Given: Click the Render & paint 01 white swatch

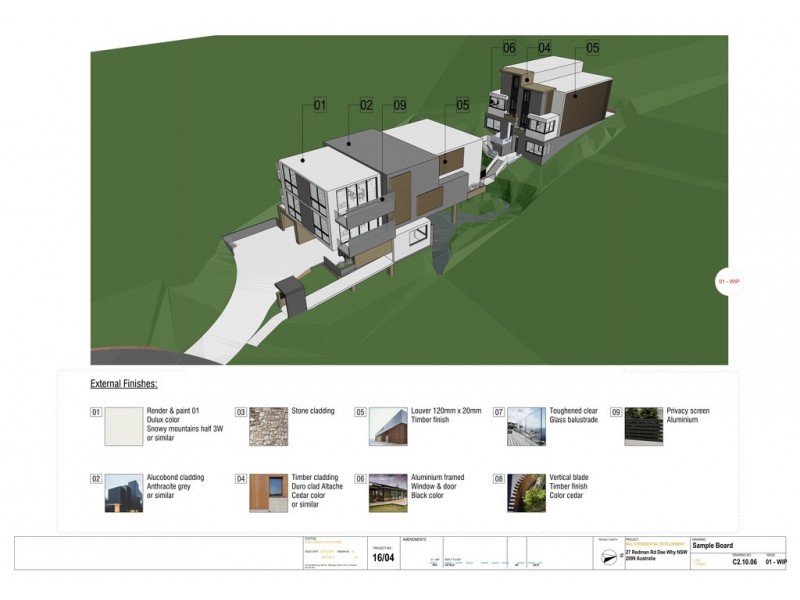Looking at the screenshot, I should click(x=126, y=424).
